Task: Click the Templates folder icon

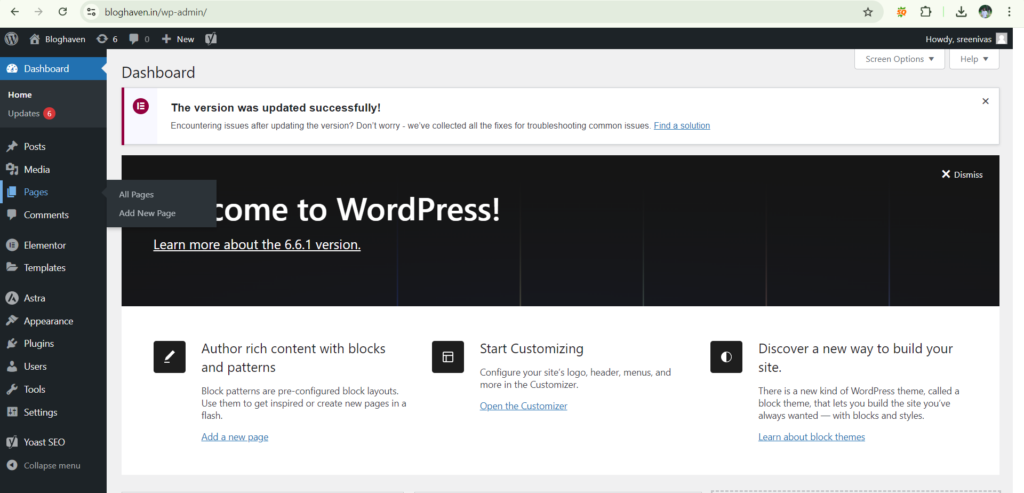Action: 12,267
